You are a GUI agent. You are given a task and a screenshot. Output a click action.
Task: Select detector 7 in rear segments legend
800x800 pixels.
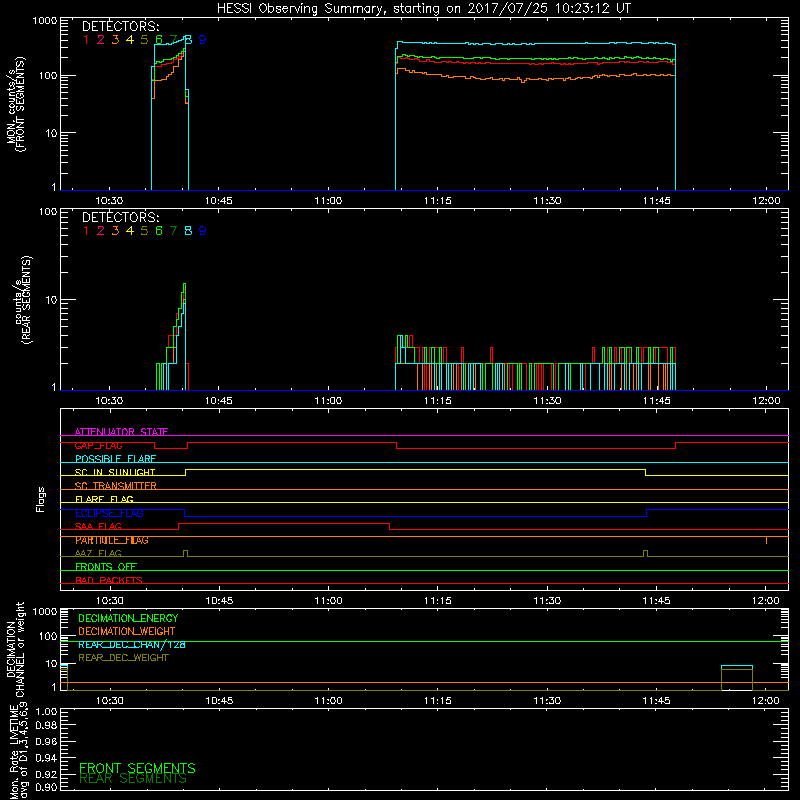(x=173, y=231)
